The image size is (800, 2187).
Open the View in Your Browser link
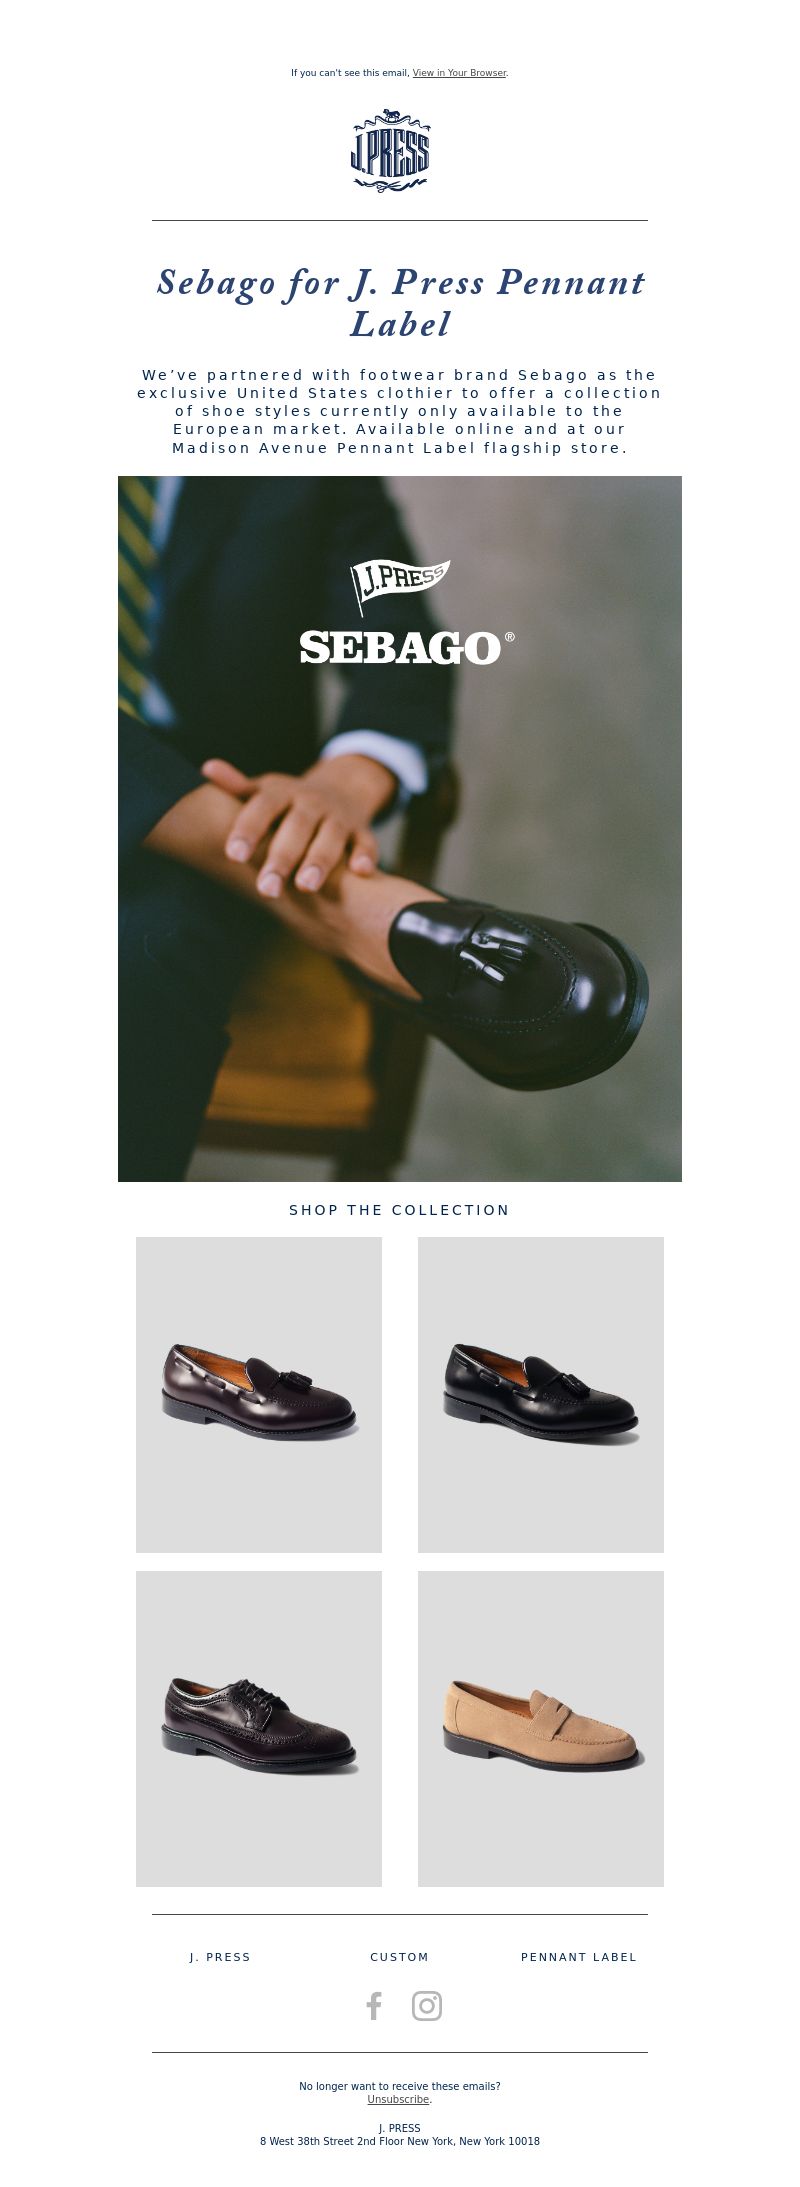(459, 73)
